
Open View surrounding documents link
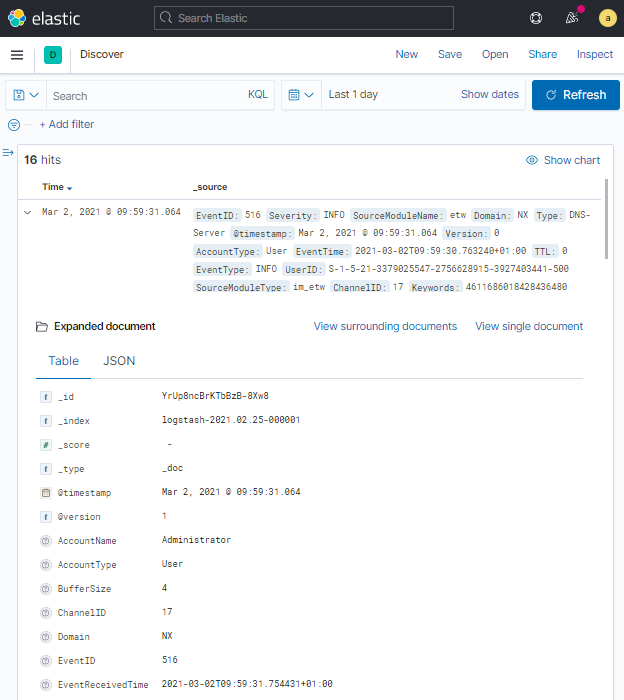point(385,326)
